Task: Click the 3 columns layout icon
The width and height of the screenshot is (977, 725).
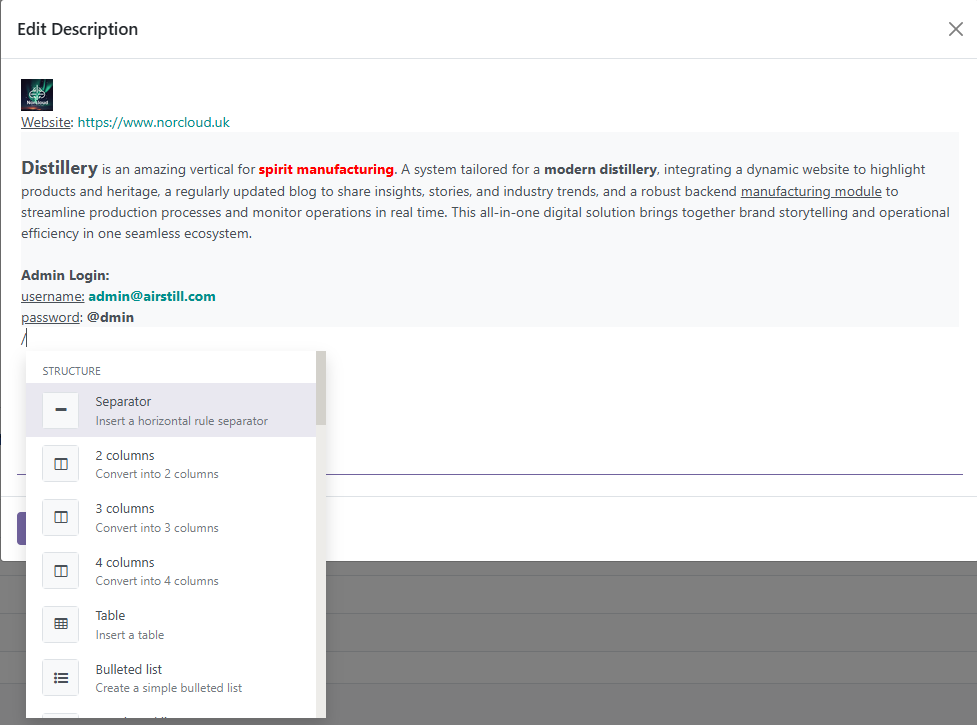Action: pos(60,518)
